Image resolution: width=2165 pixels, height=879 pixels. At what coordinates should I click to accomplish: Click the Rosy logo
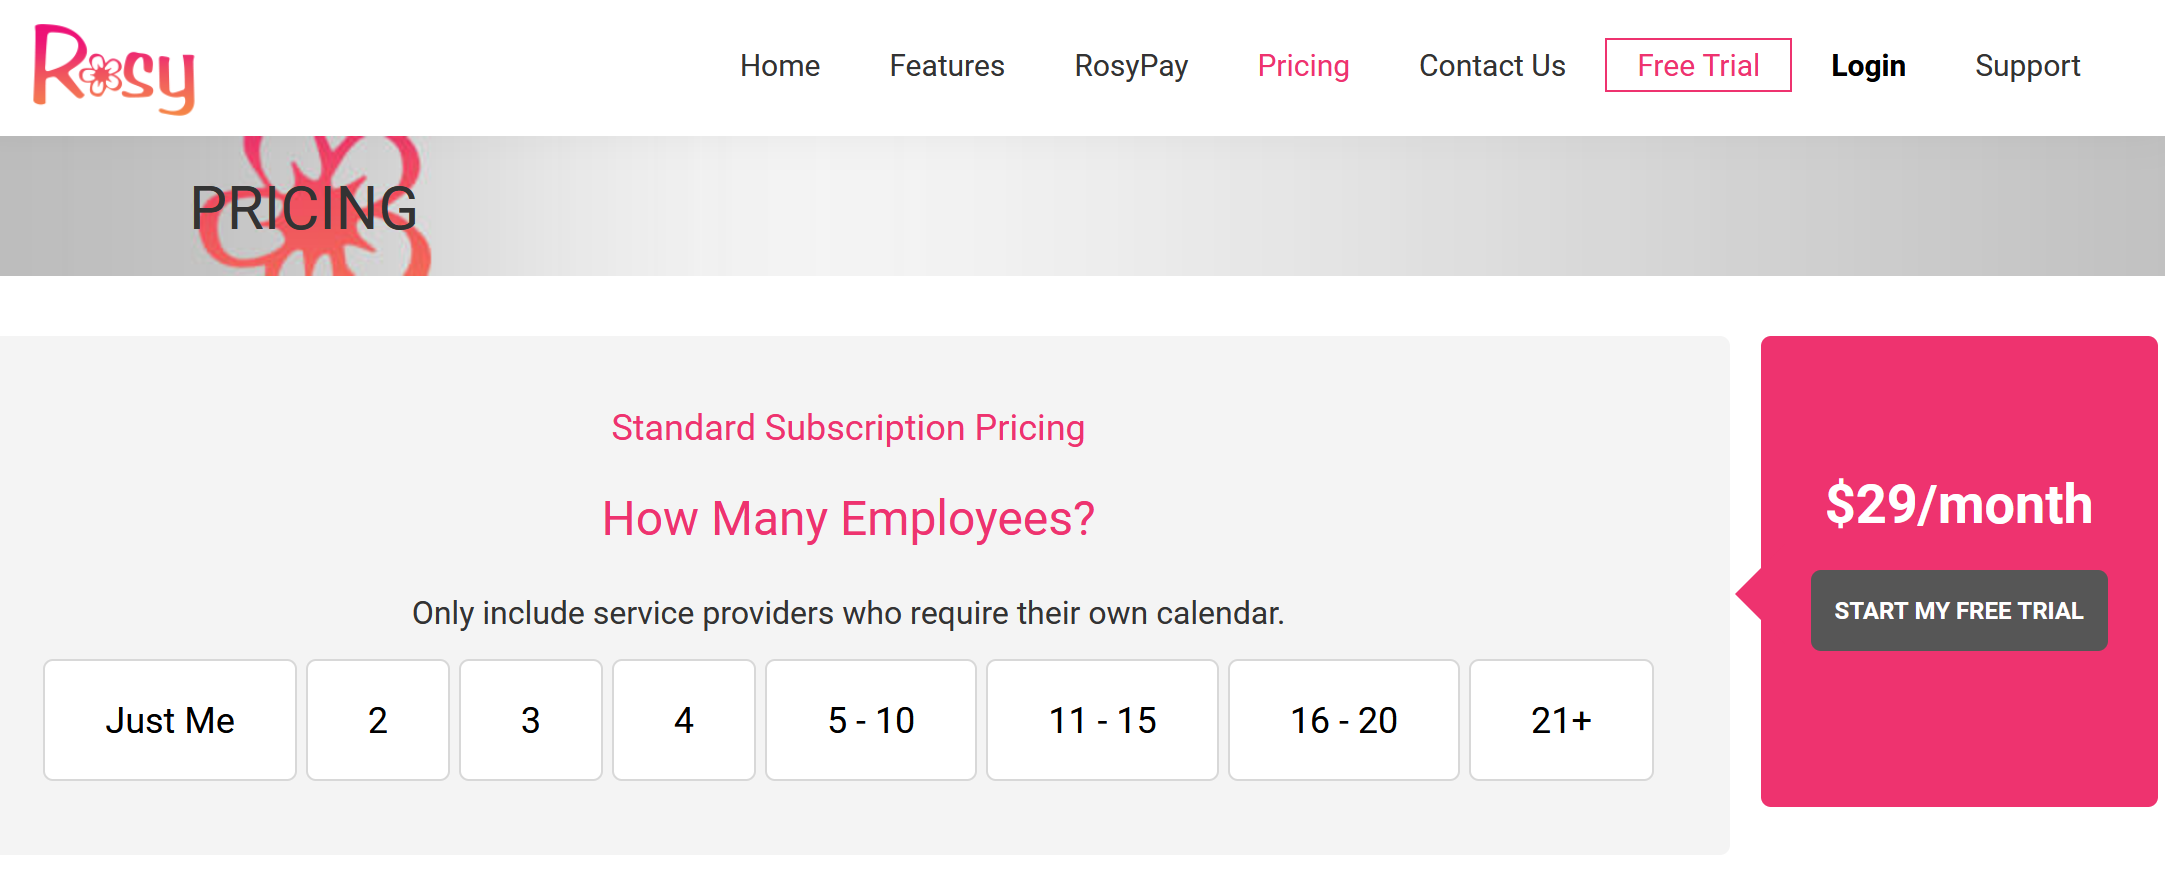tap(114, 68)
